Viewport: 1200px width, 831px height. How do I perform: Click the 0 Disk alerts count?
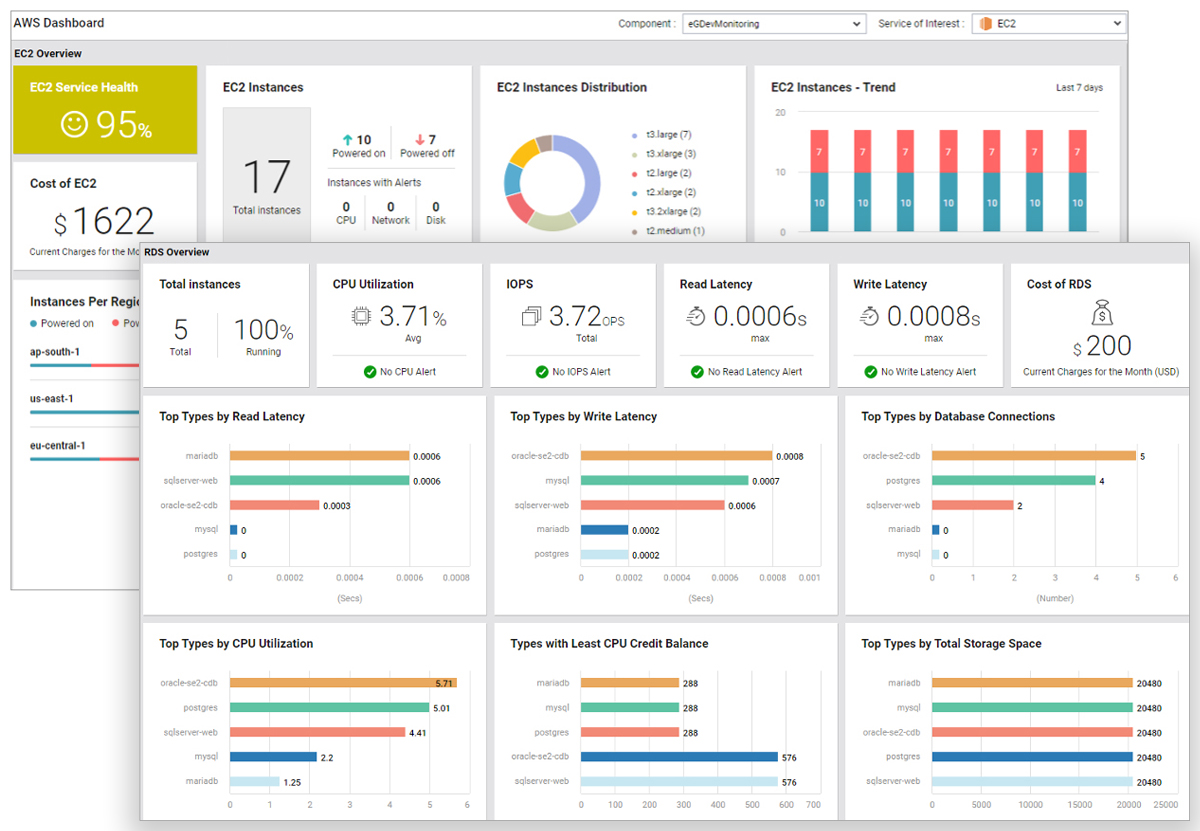pos(436,207)
